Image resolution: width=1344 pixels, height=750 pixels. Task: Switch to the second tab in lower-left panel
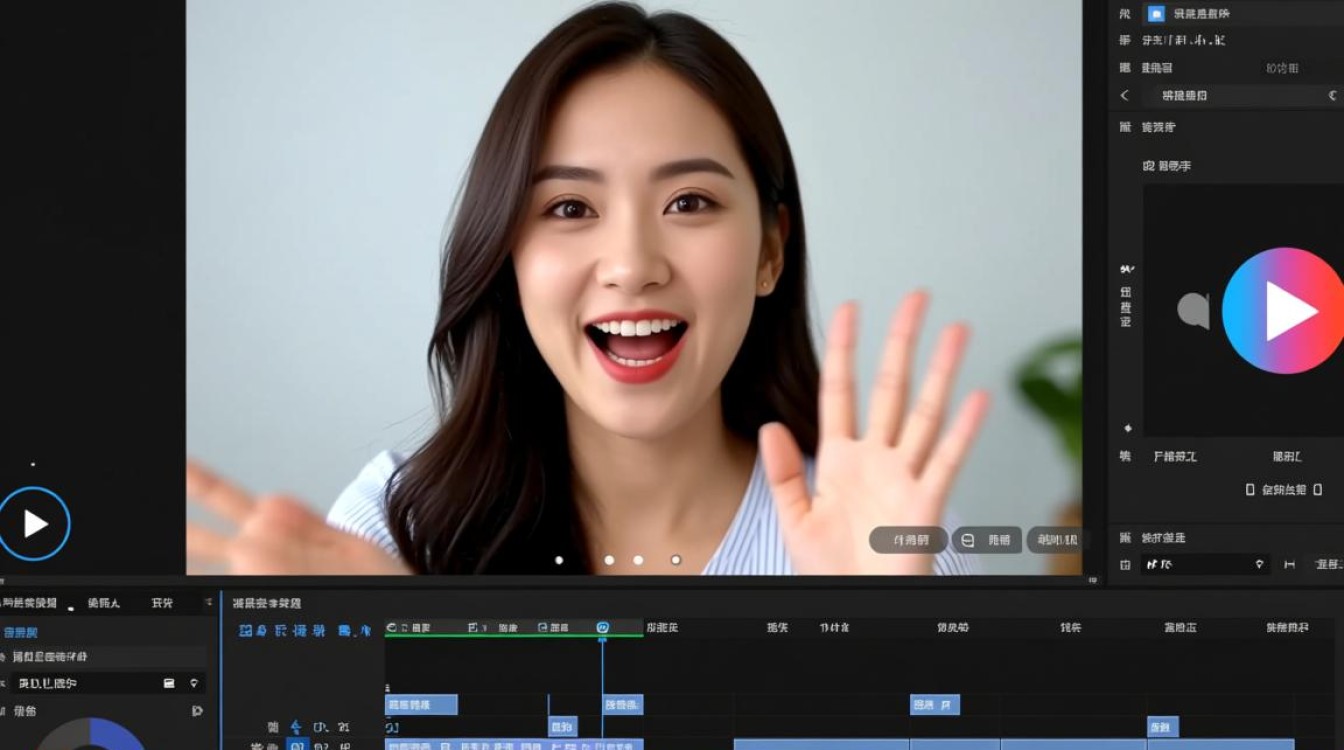click(x=103, y=603)
